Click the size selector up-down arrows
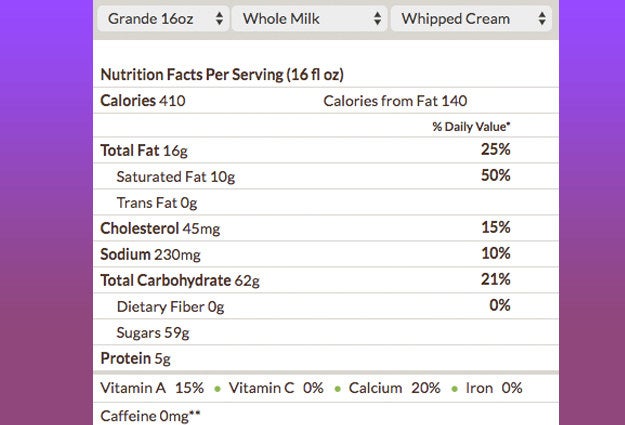This screenshot has height=425, width=625. coord(219,19)
